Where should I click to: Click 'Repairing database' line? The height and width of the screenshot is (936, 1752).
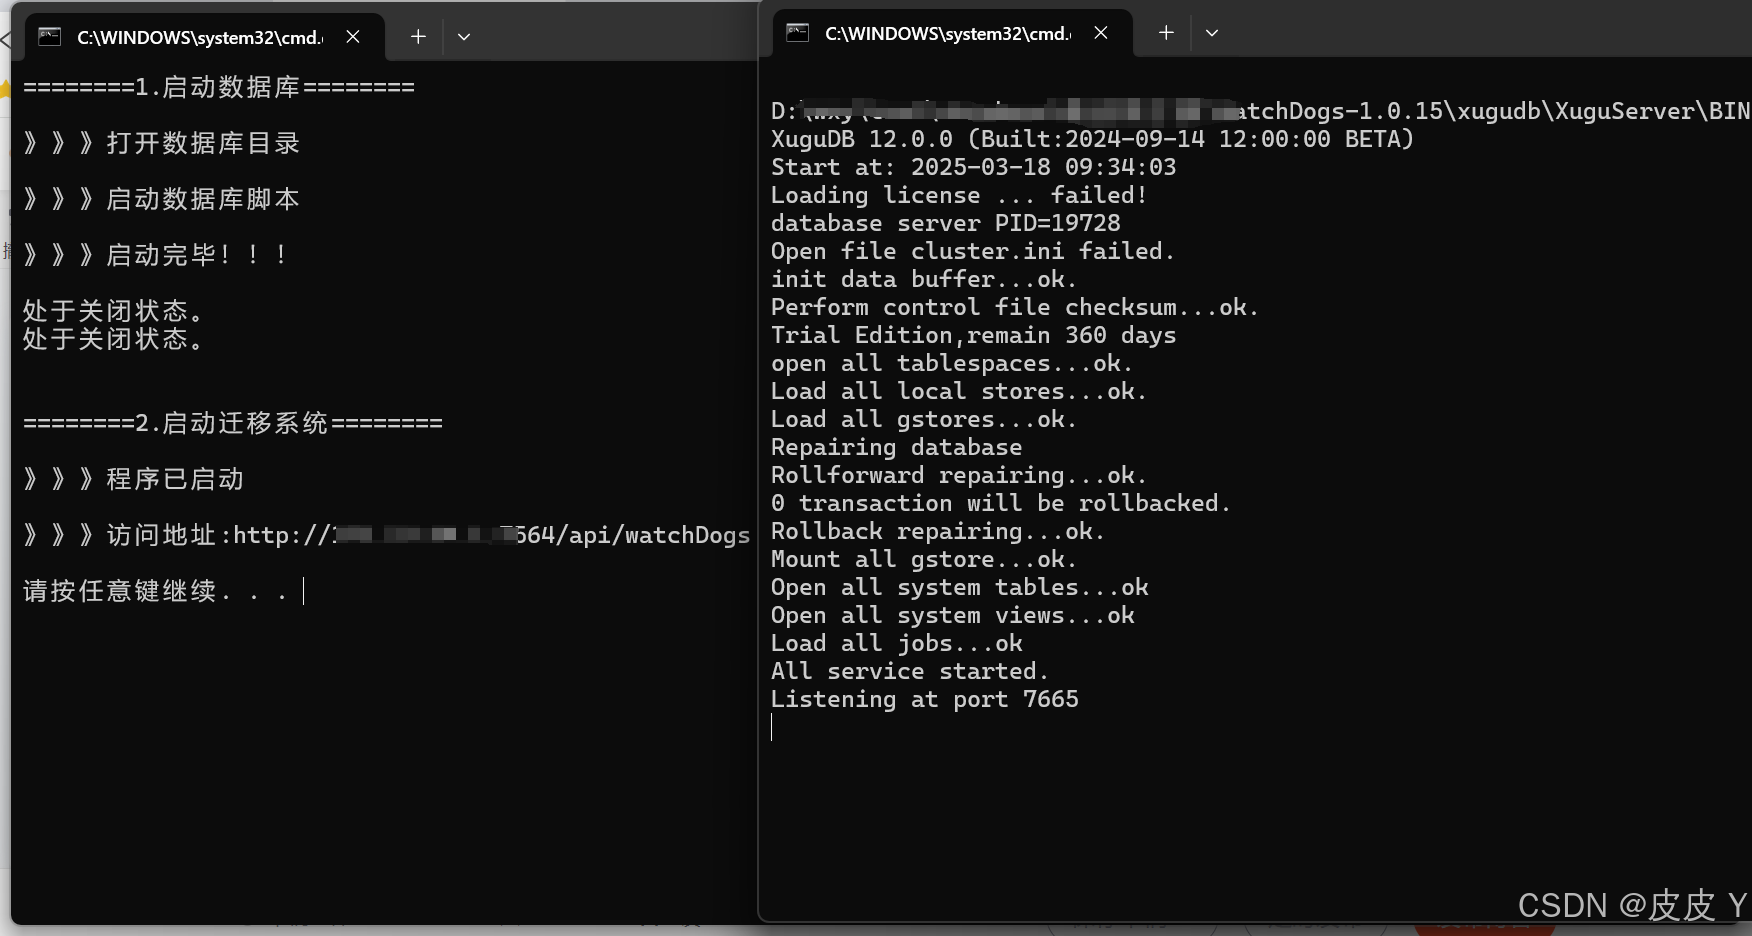click(x=896, y=447)
